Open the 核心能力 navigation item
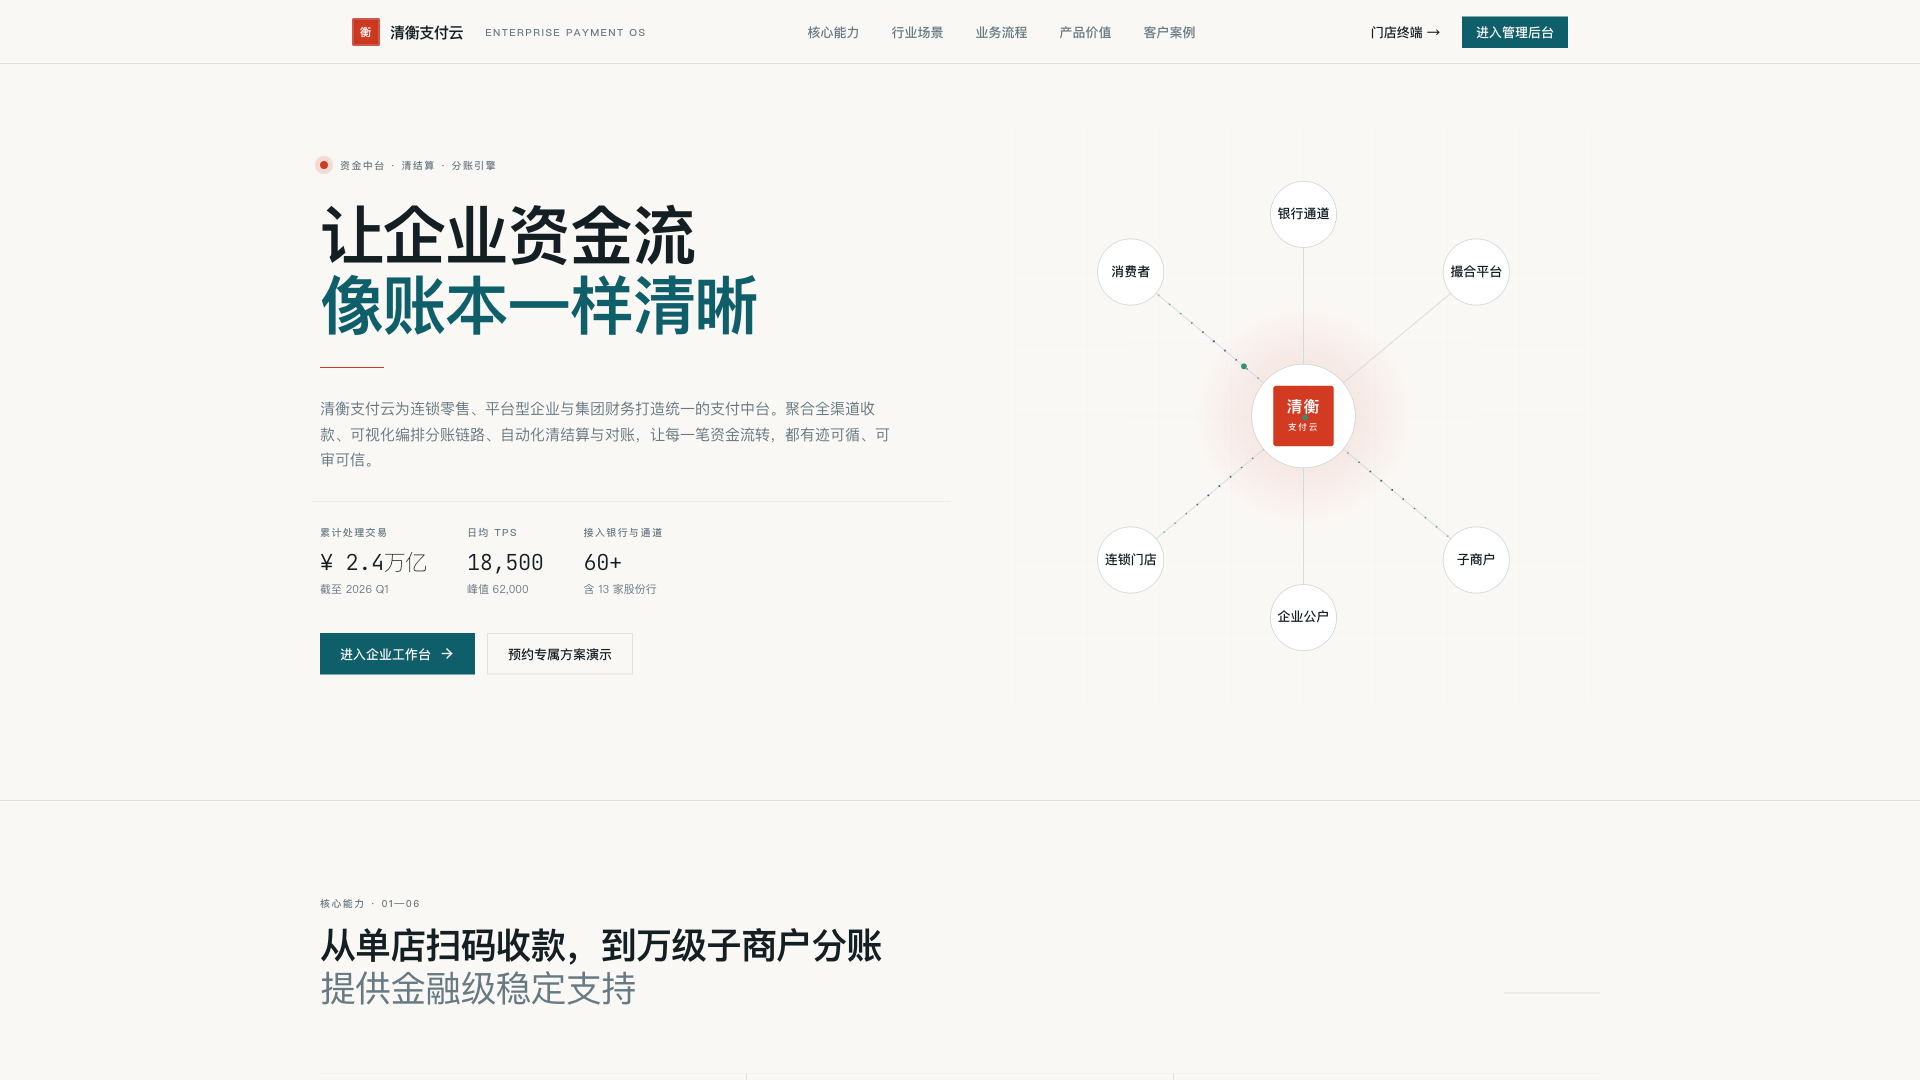The image size is (1920, 1080). pos(833,32)
